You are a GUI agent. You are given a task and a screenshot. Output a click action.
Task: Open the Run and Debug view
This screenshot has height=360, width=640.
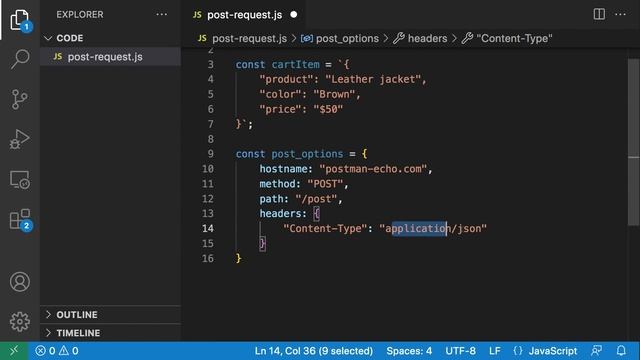pos(20,139)
